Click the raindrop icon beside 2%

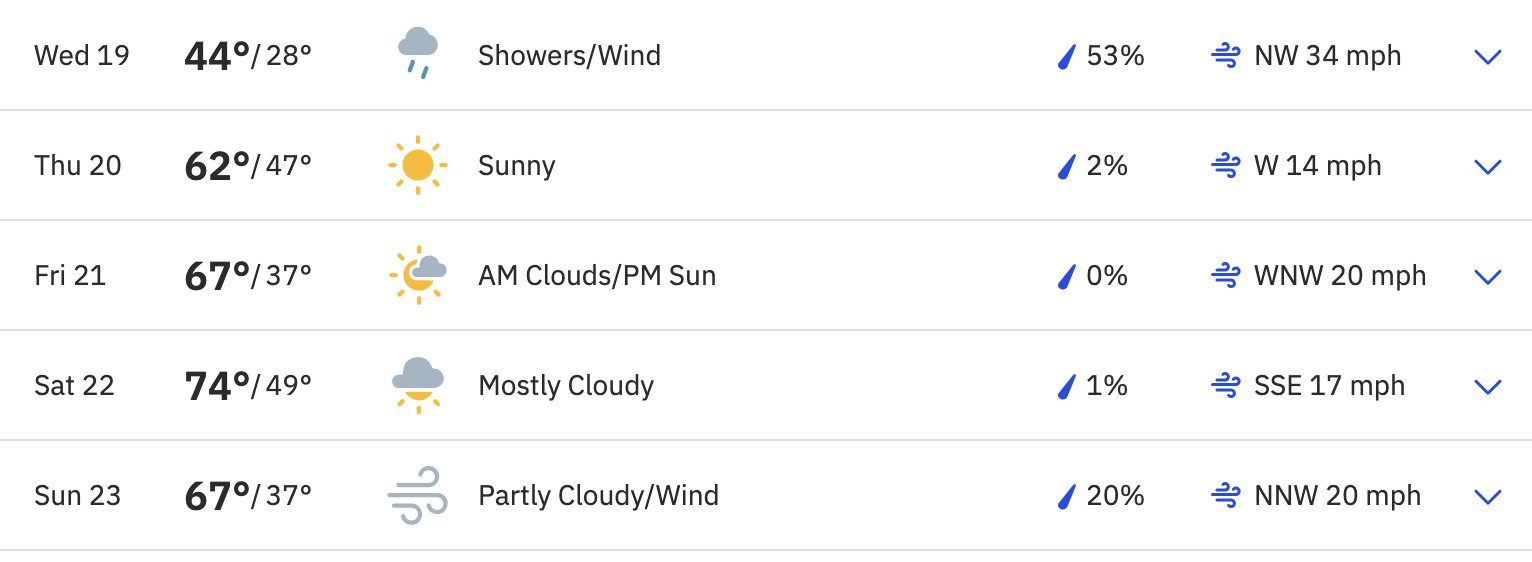tap(1066, 166)
